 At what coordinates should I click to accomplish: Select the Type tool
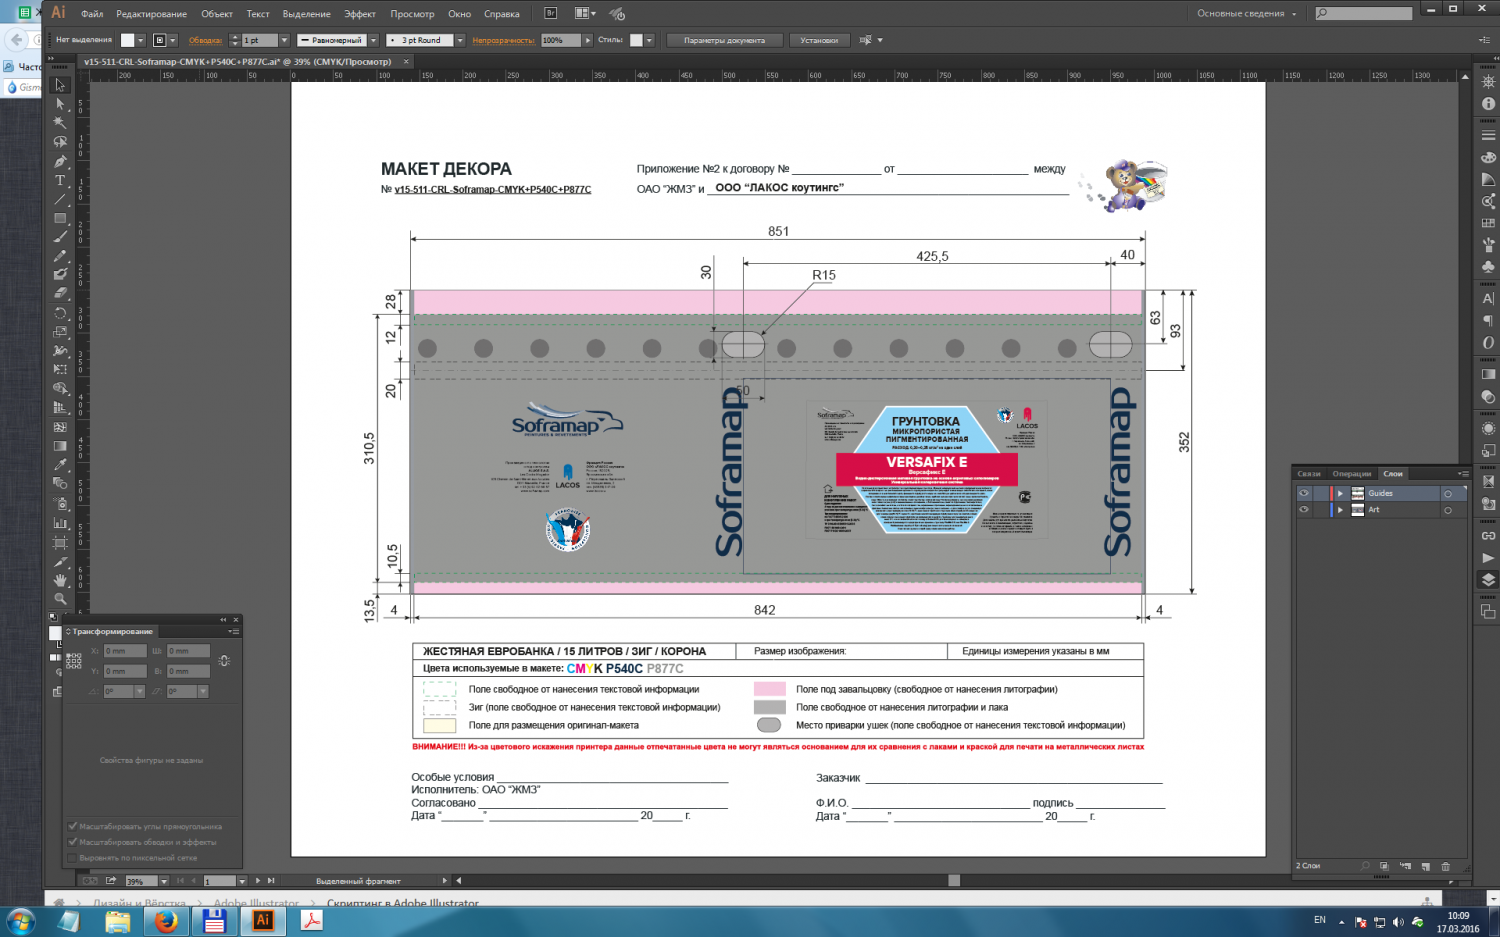tap(60, 180)
